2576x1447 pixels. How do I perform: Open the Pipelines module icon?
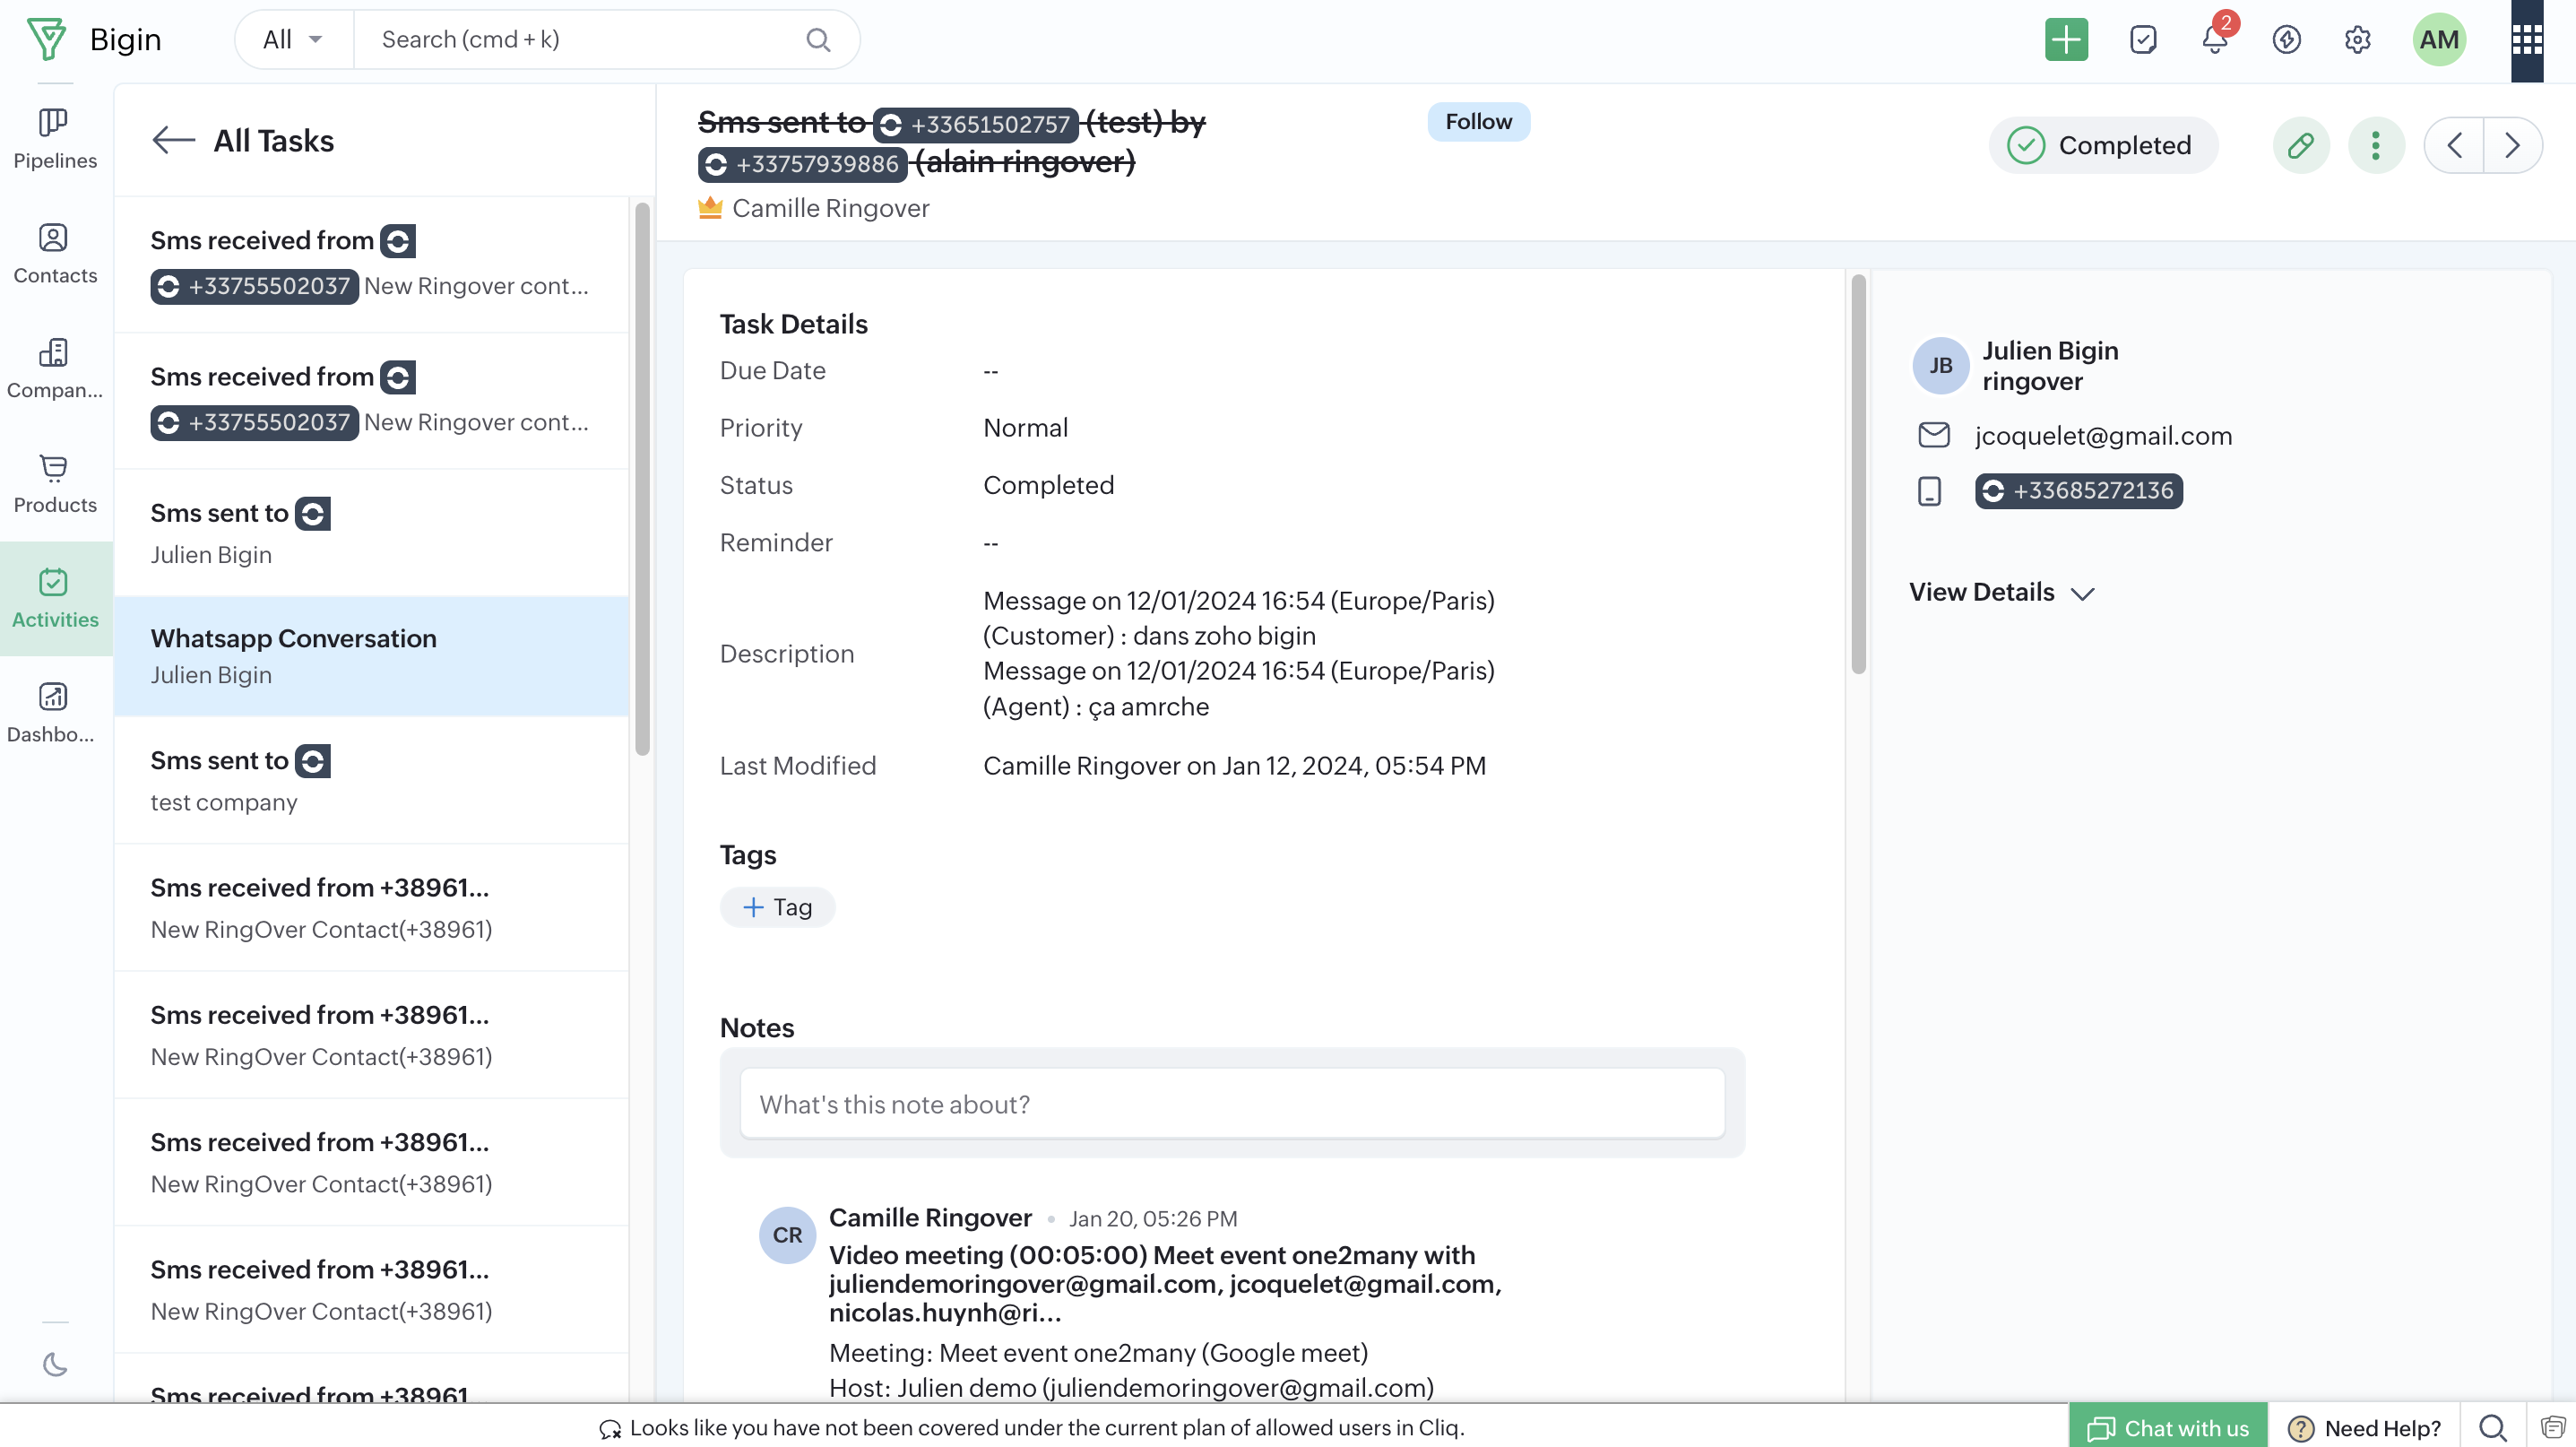click(x=54, y=139)
